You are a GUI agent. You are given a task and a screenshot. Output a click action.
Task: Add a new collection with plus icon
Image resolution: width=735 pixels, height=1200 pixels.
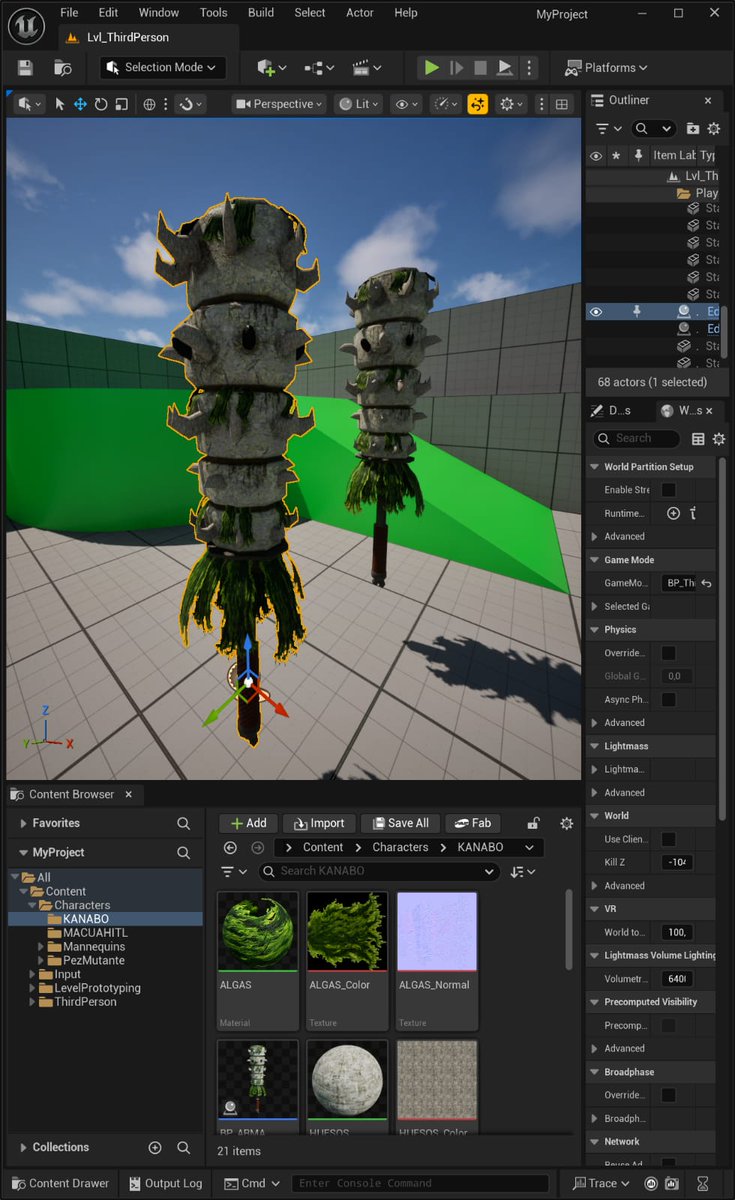[x=155, y=1148]
